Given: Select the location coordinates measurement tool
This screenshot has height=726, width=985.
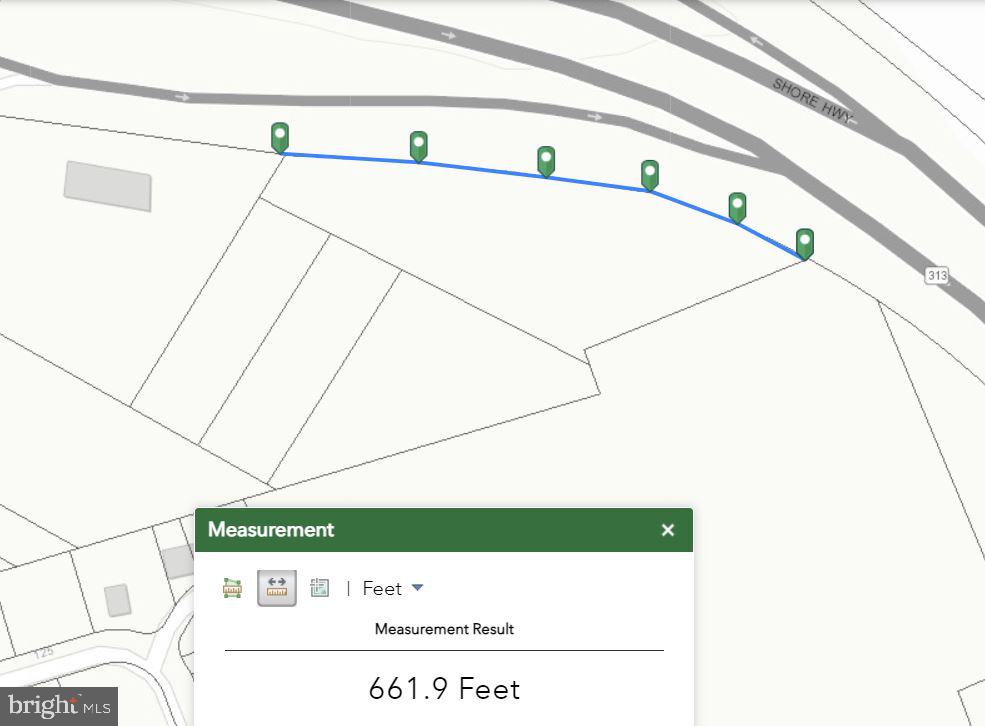Looking at the screenshot, I should point(320,588).
